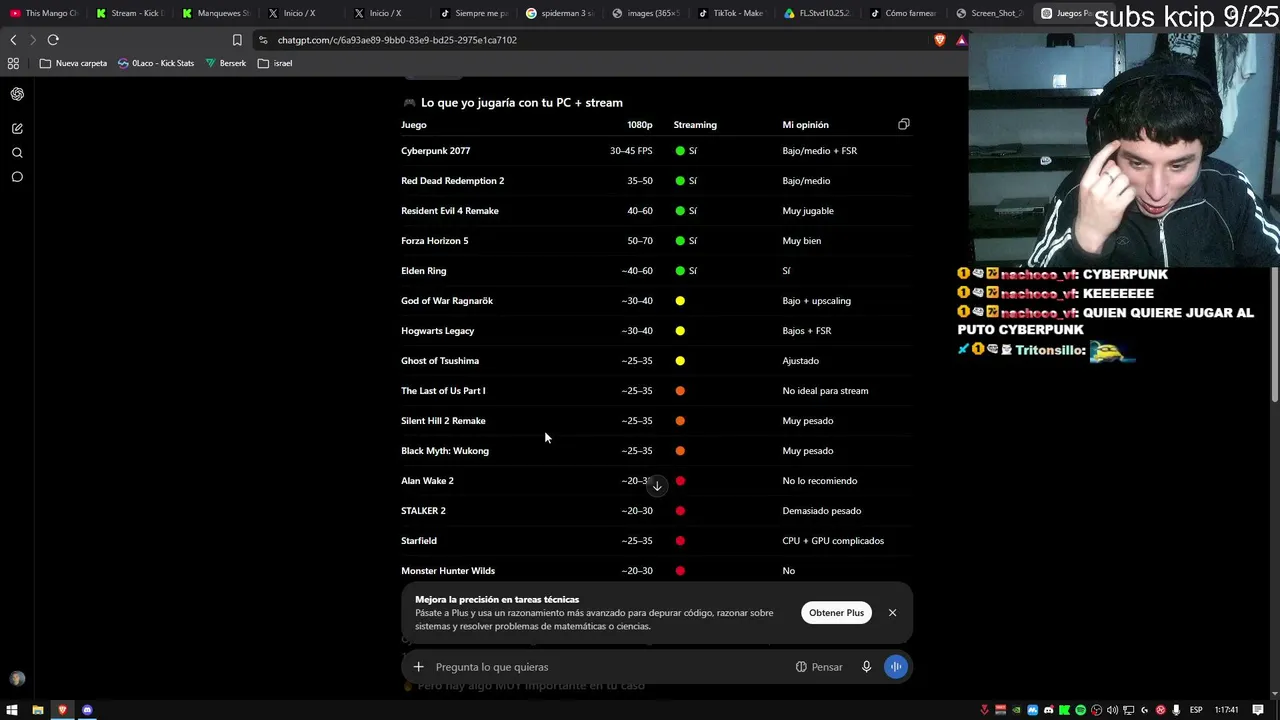1280x720 pixels.
Task: Open the purple taskbar app icon
Action: coord(87,710)
